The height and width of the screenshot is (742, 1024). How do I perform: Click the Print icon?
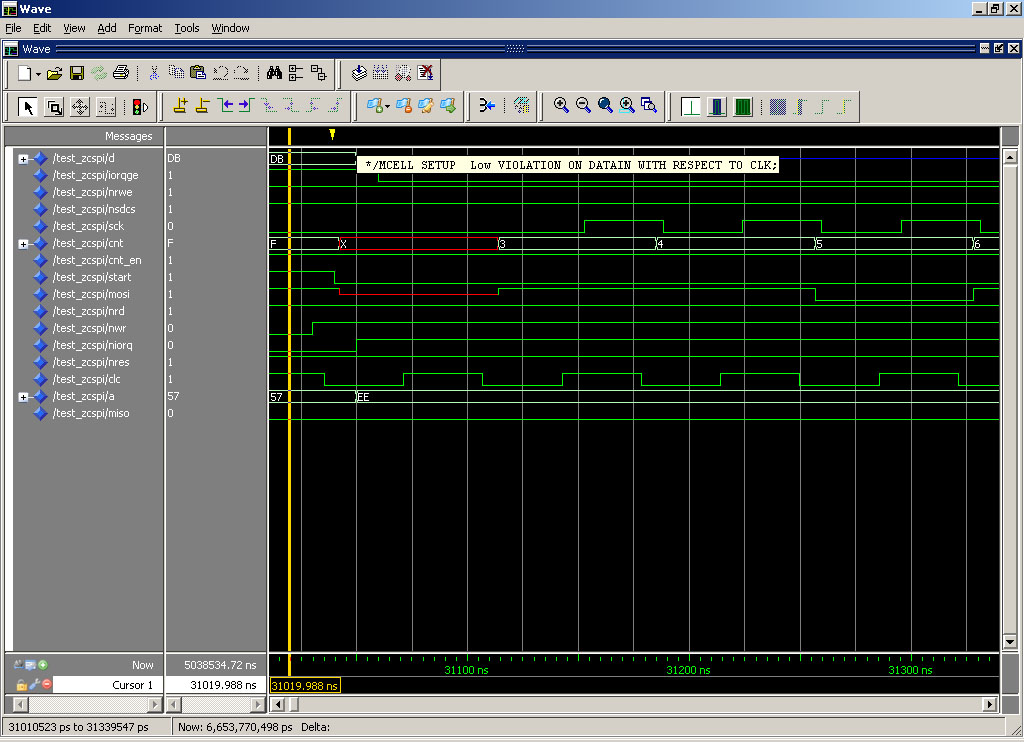[x=121, y=73]
